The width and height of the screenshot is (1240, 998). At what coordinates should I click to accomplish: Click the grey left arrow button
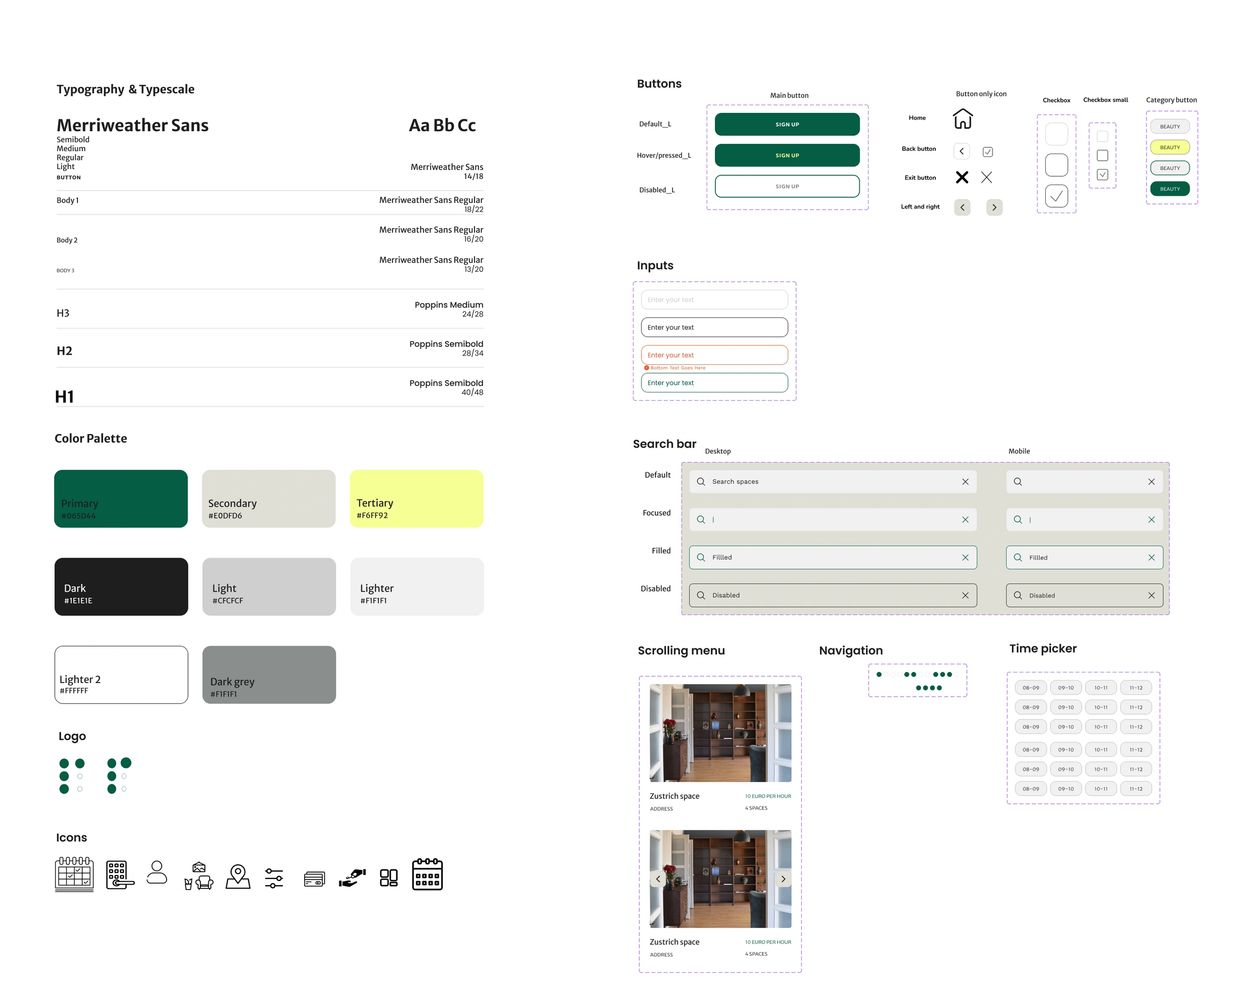click(962, 207)
